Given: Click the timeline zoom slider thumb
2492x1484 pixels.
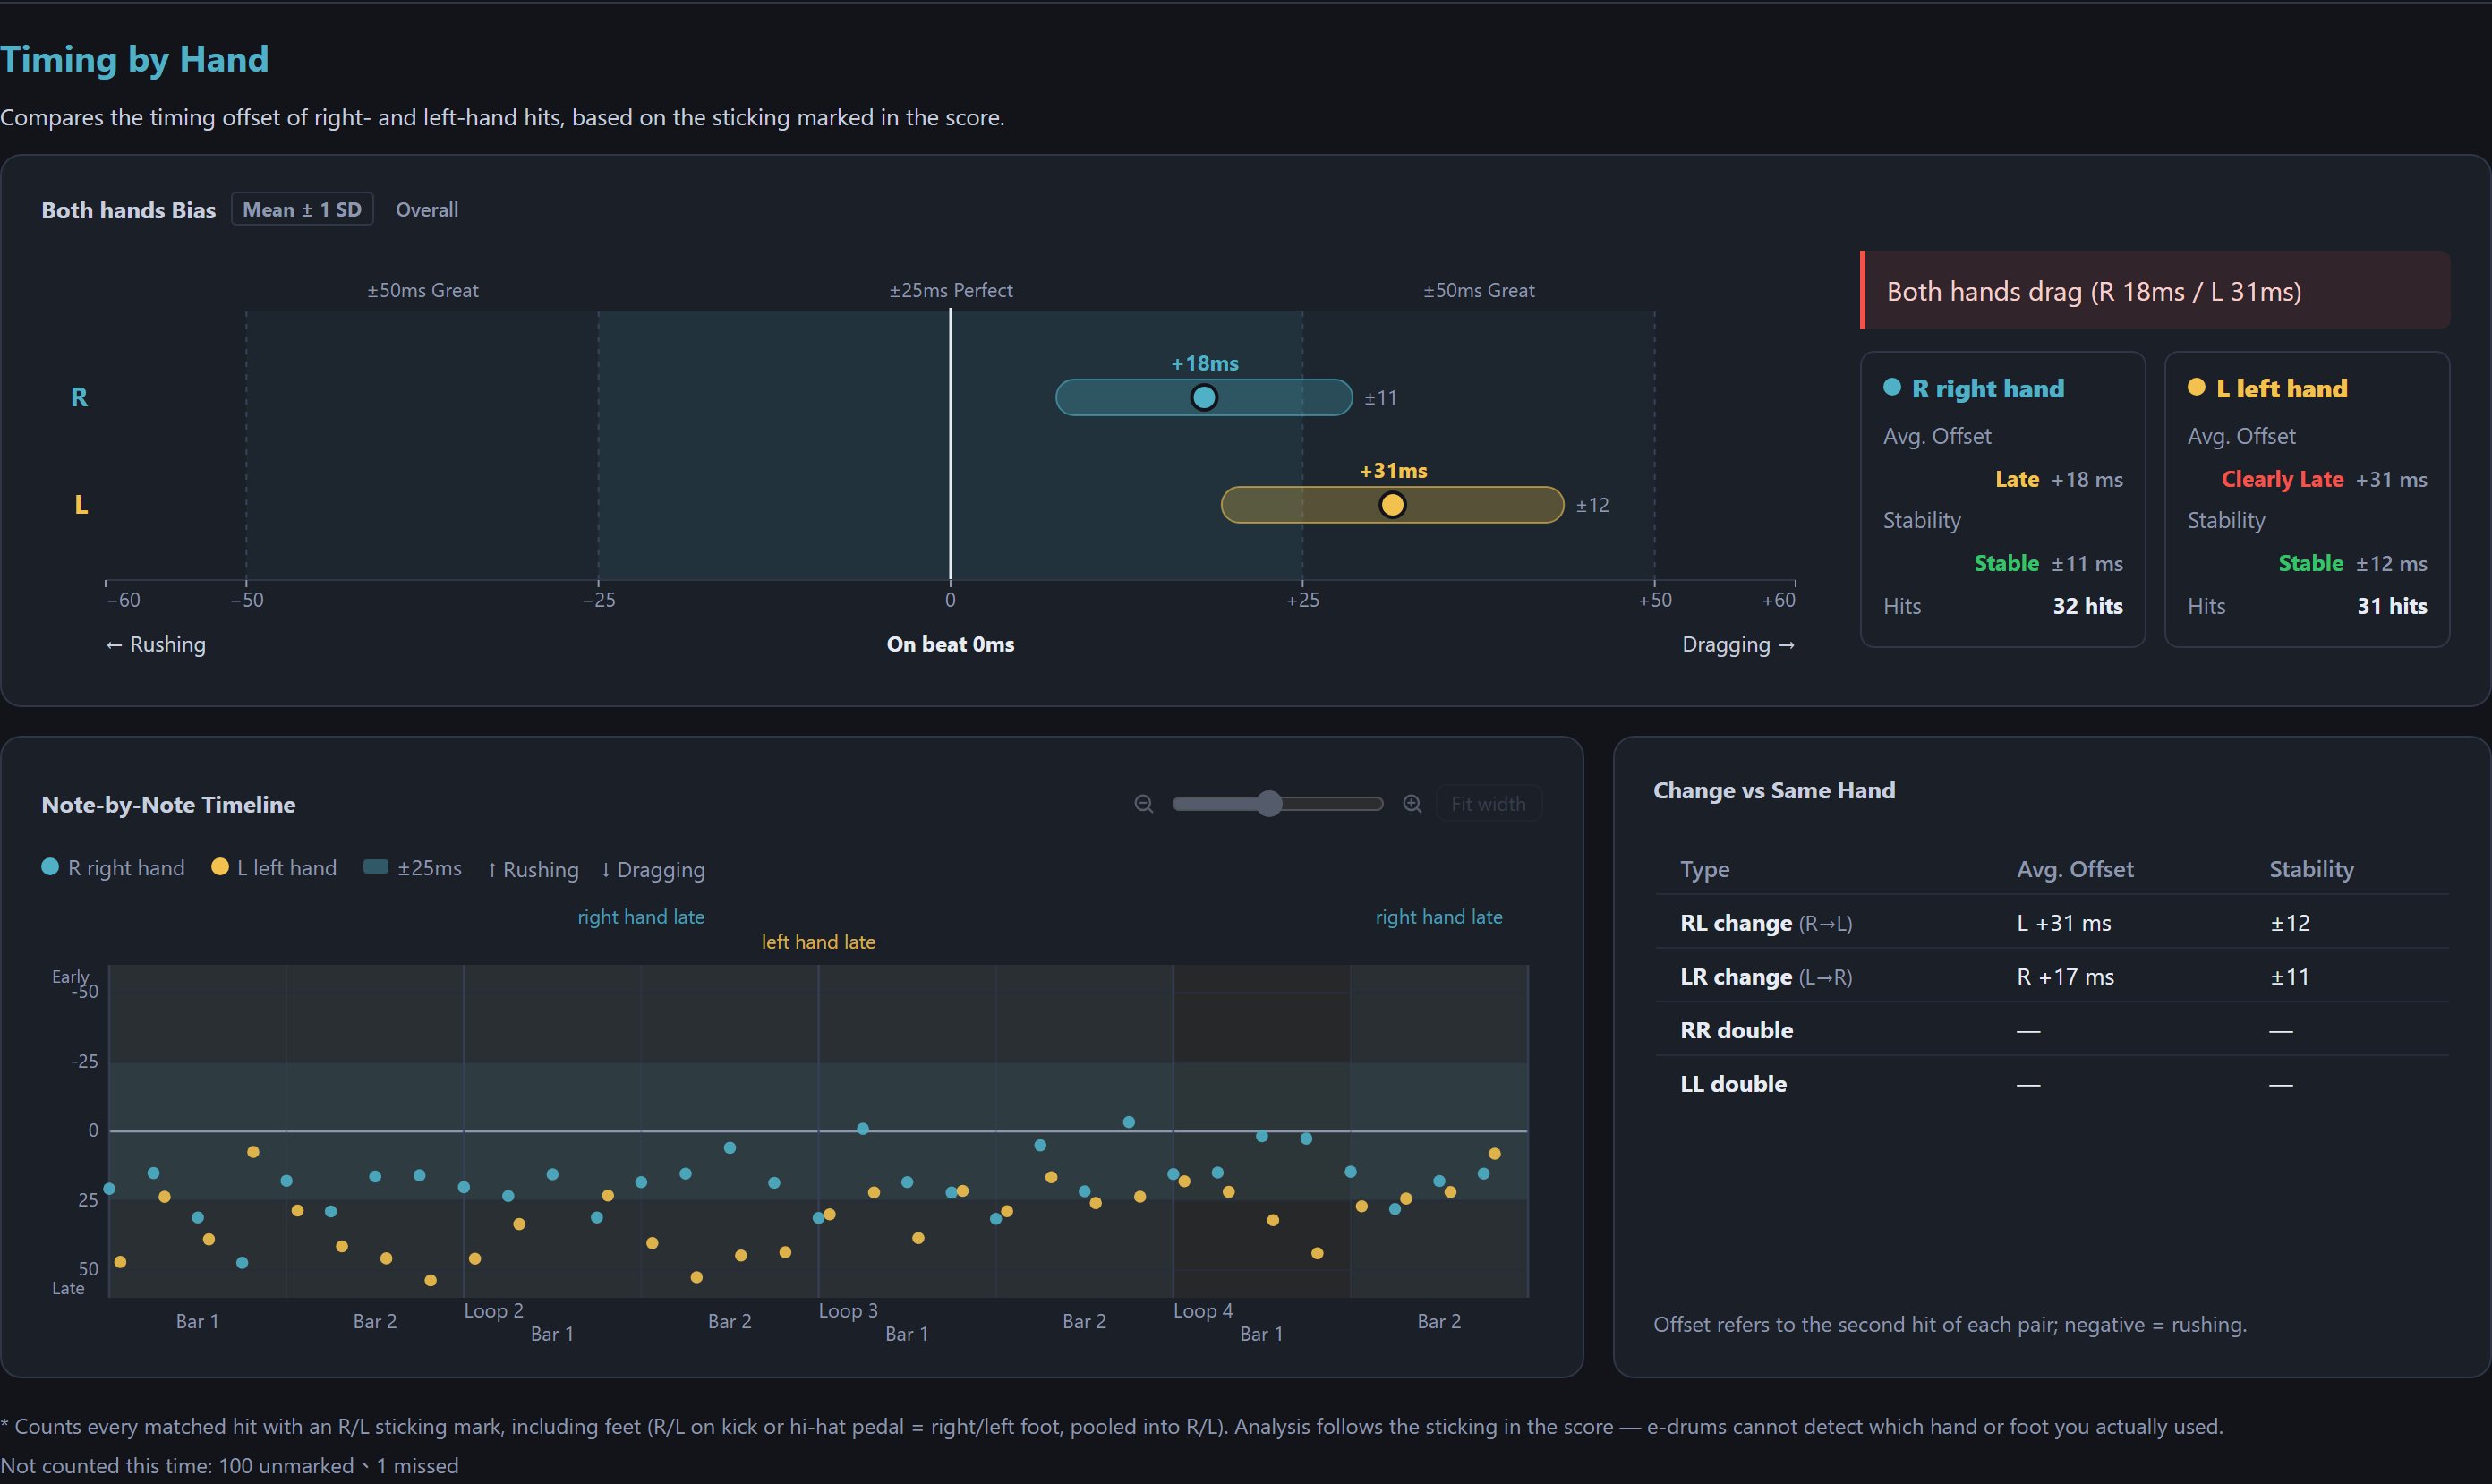Looking at the screenshot, I should [1269, 804].
